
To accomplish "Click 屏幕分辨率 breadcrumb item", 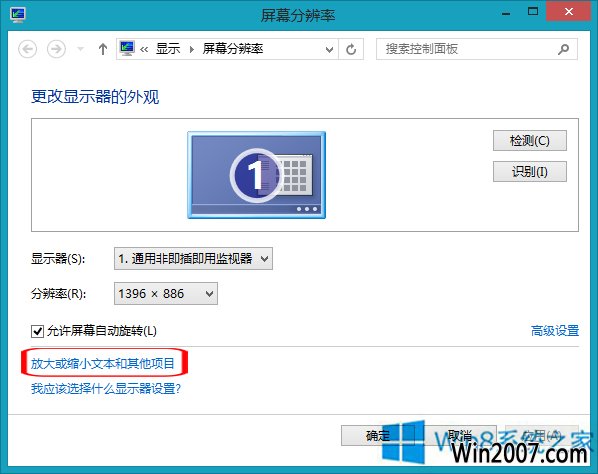I will point(233,49).
